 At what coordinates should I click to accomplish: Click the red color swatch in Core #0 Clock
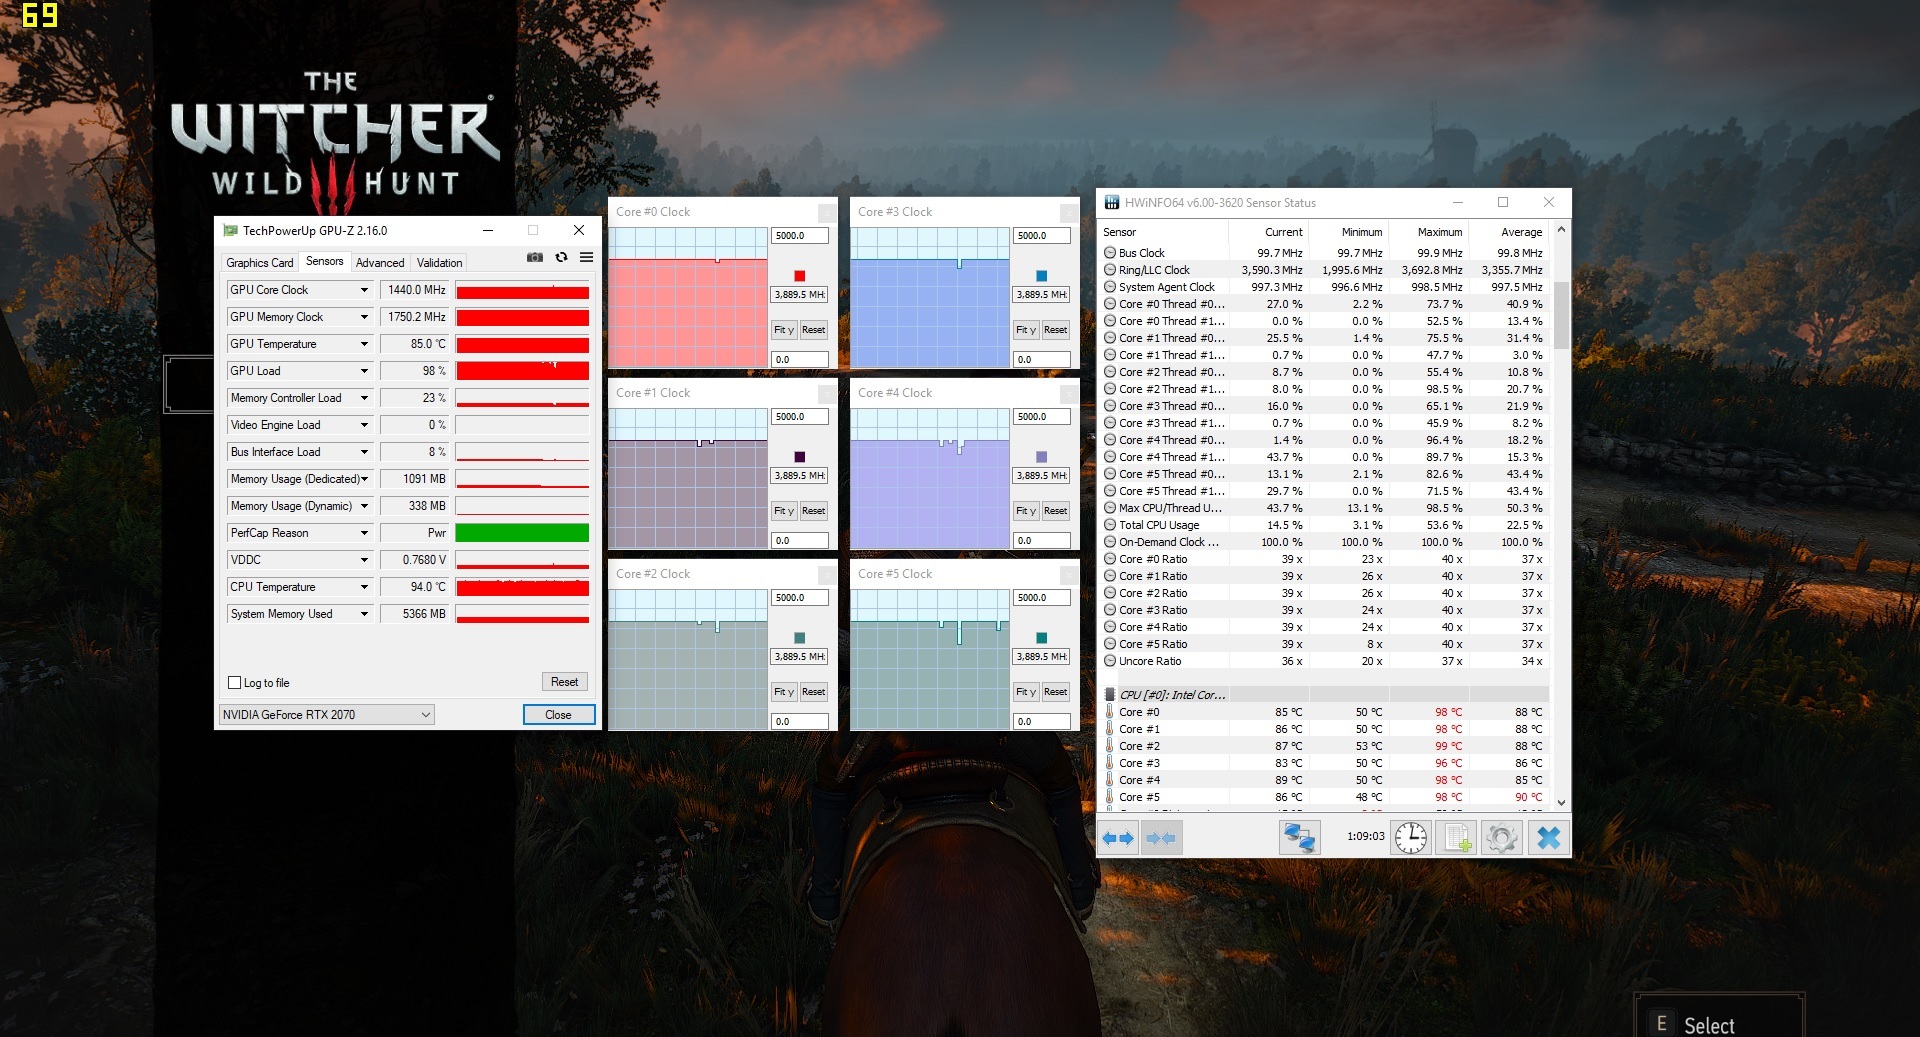pos(799,276)
